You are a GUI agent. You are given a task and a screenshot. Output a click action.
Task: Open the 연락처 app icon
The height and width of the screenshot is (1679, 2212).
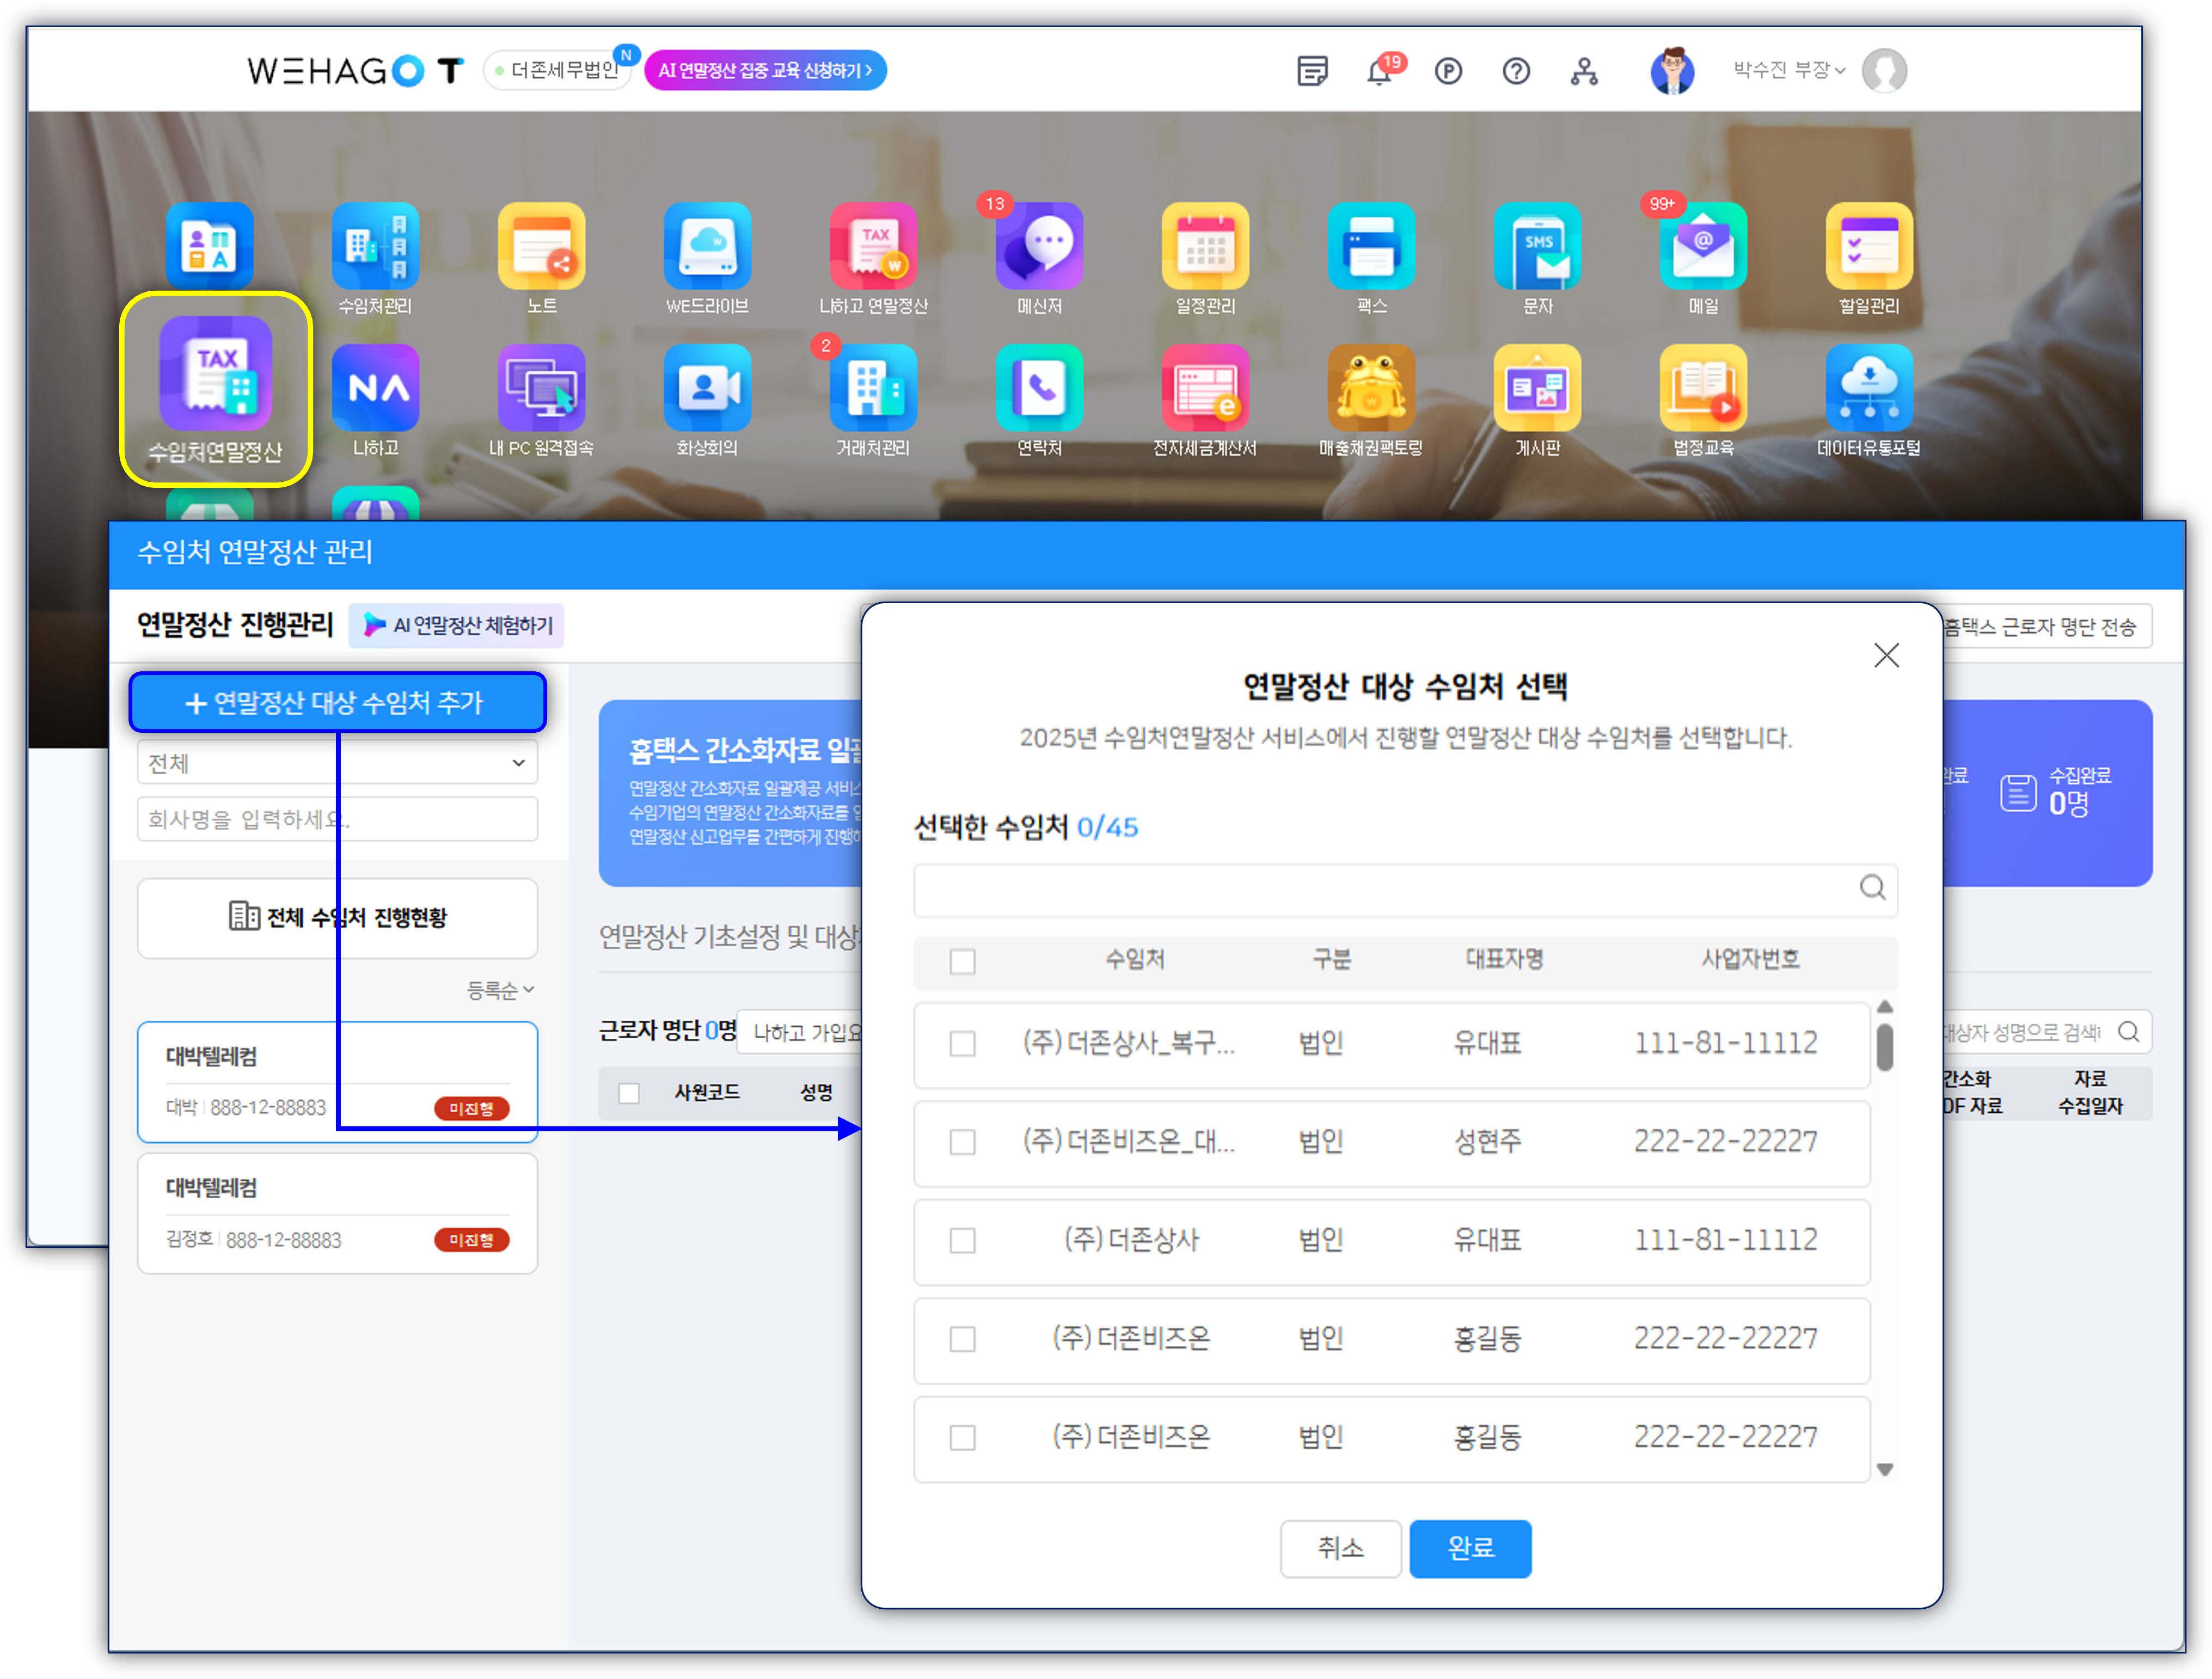(1039, 388)
